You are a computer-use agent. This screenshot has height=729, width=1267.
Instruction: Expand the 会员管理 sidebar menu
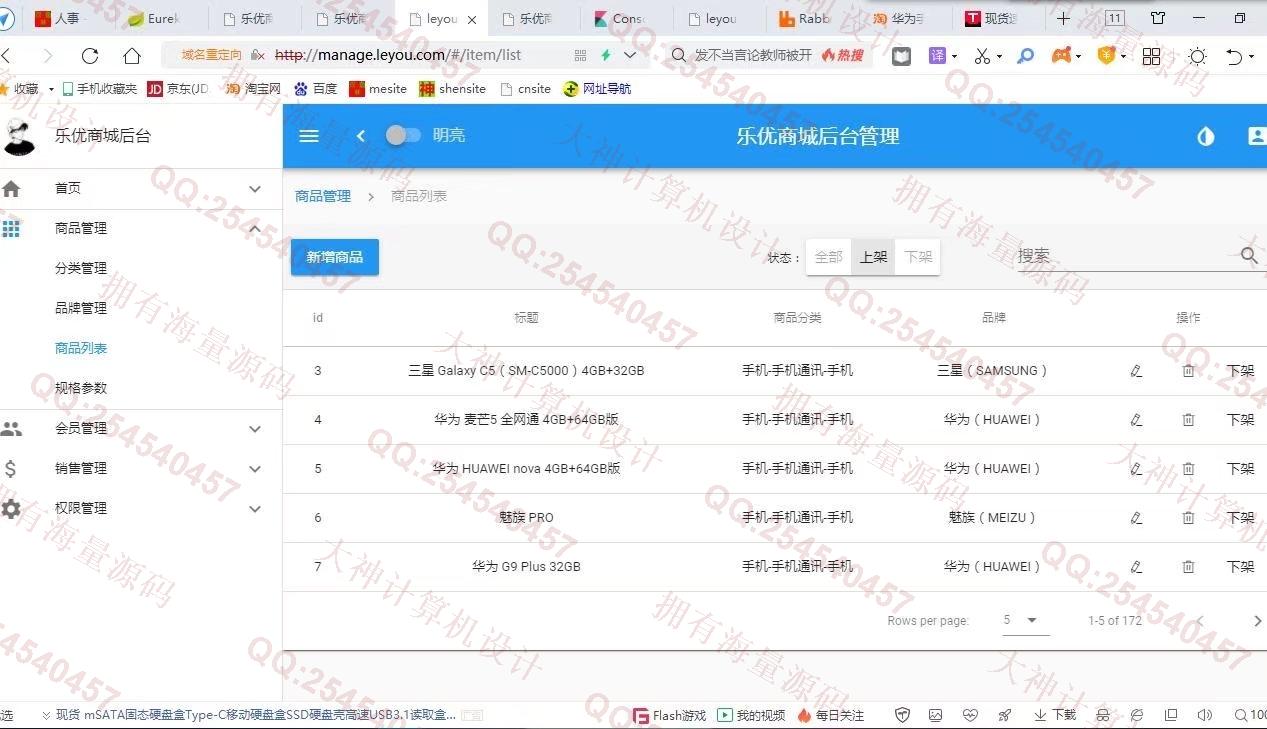tap(141, 429)
